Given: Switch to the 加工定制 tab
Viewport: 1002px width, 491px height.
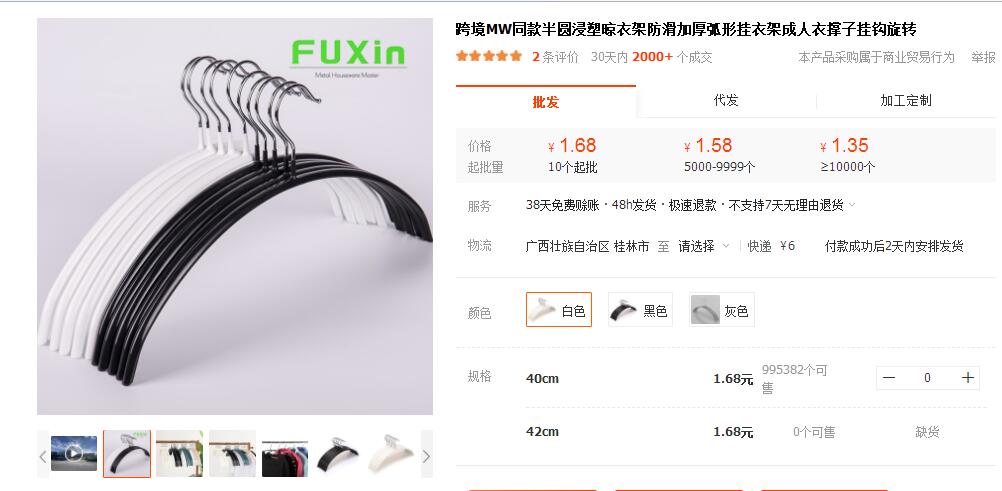Looking at the screenshot, I should pyautogui.click(x=906, y=100).
